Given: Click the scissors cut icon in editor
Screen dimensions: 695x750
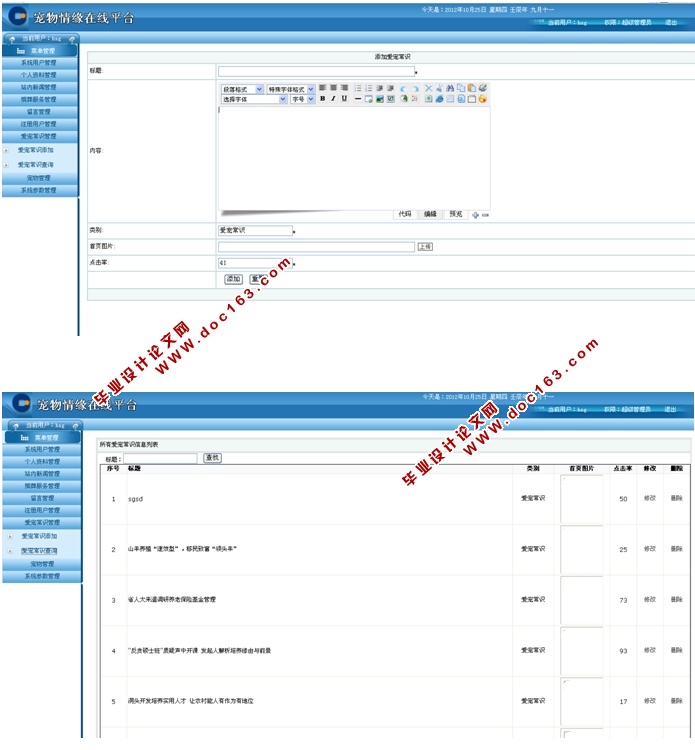Looking at the screenshot, I should click(x=439, y=88).
